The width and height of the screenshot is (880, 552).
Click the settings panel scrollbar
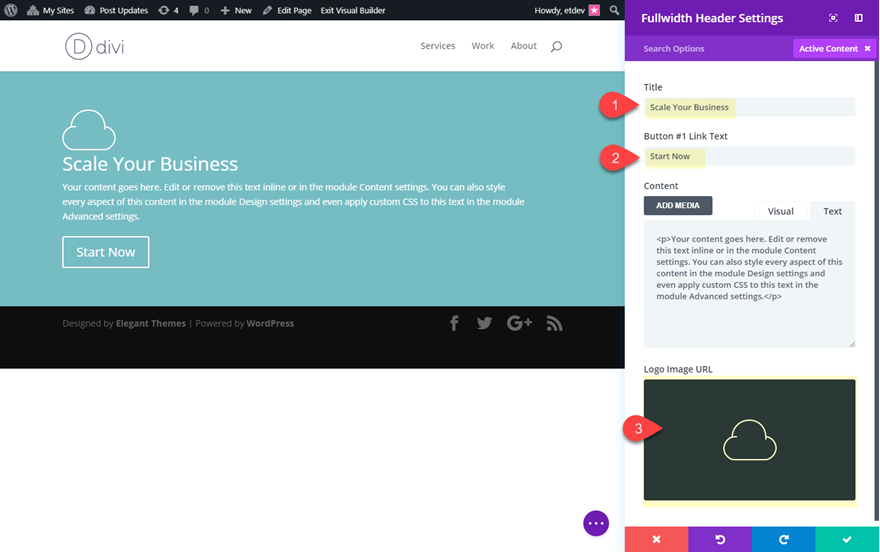pos(876,292)
